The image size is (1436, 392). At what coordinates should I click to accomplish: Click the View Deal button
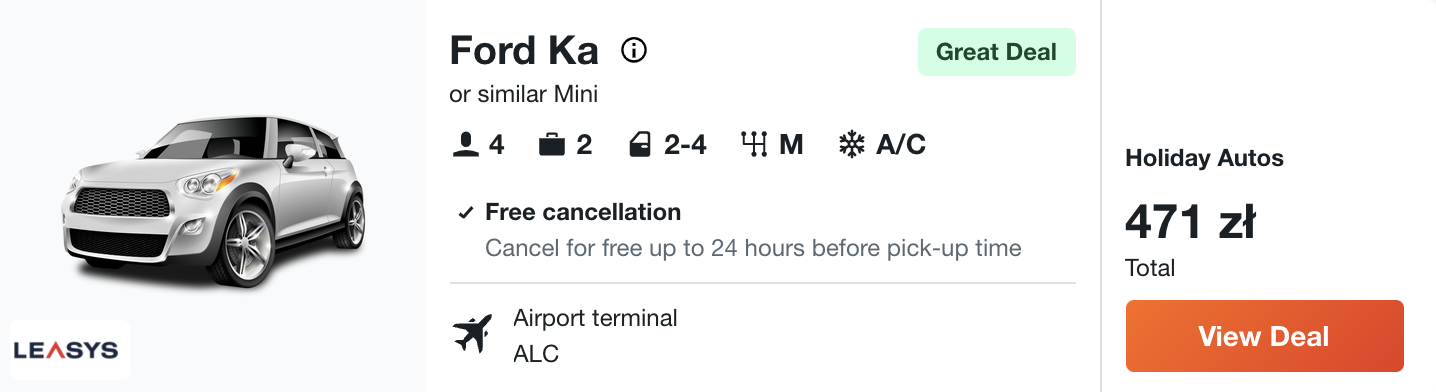click(1264, 336)
